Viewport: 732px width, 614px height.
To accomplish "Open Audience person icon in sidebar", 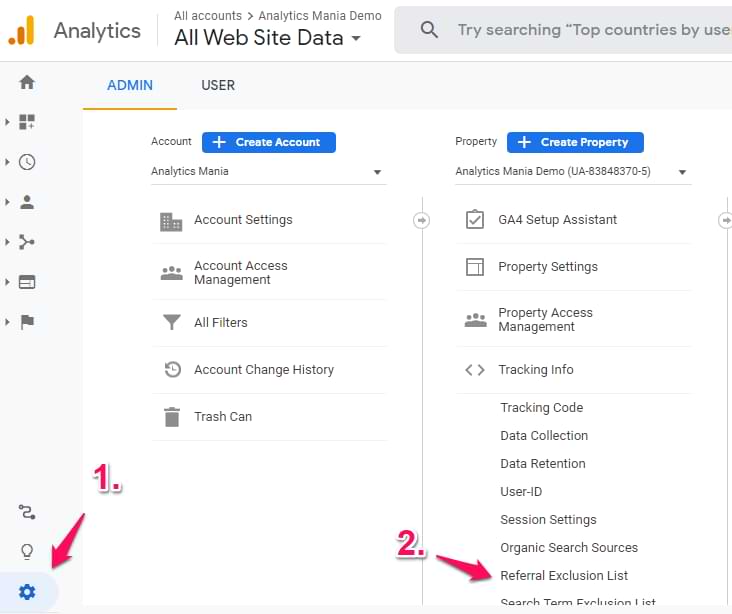I will click(27, 202).
